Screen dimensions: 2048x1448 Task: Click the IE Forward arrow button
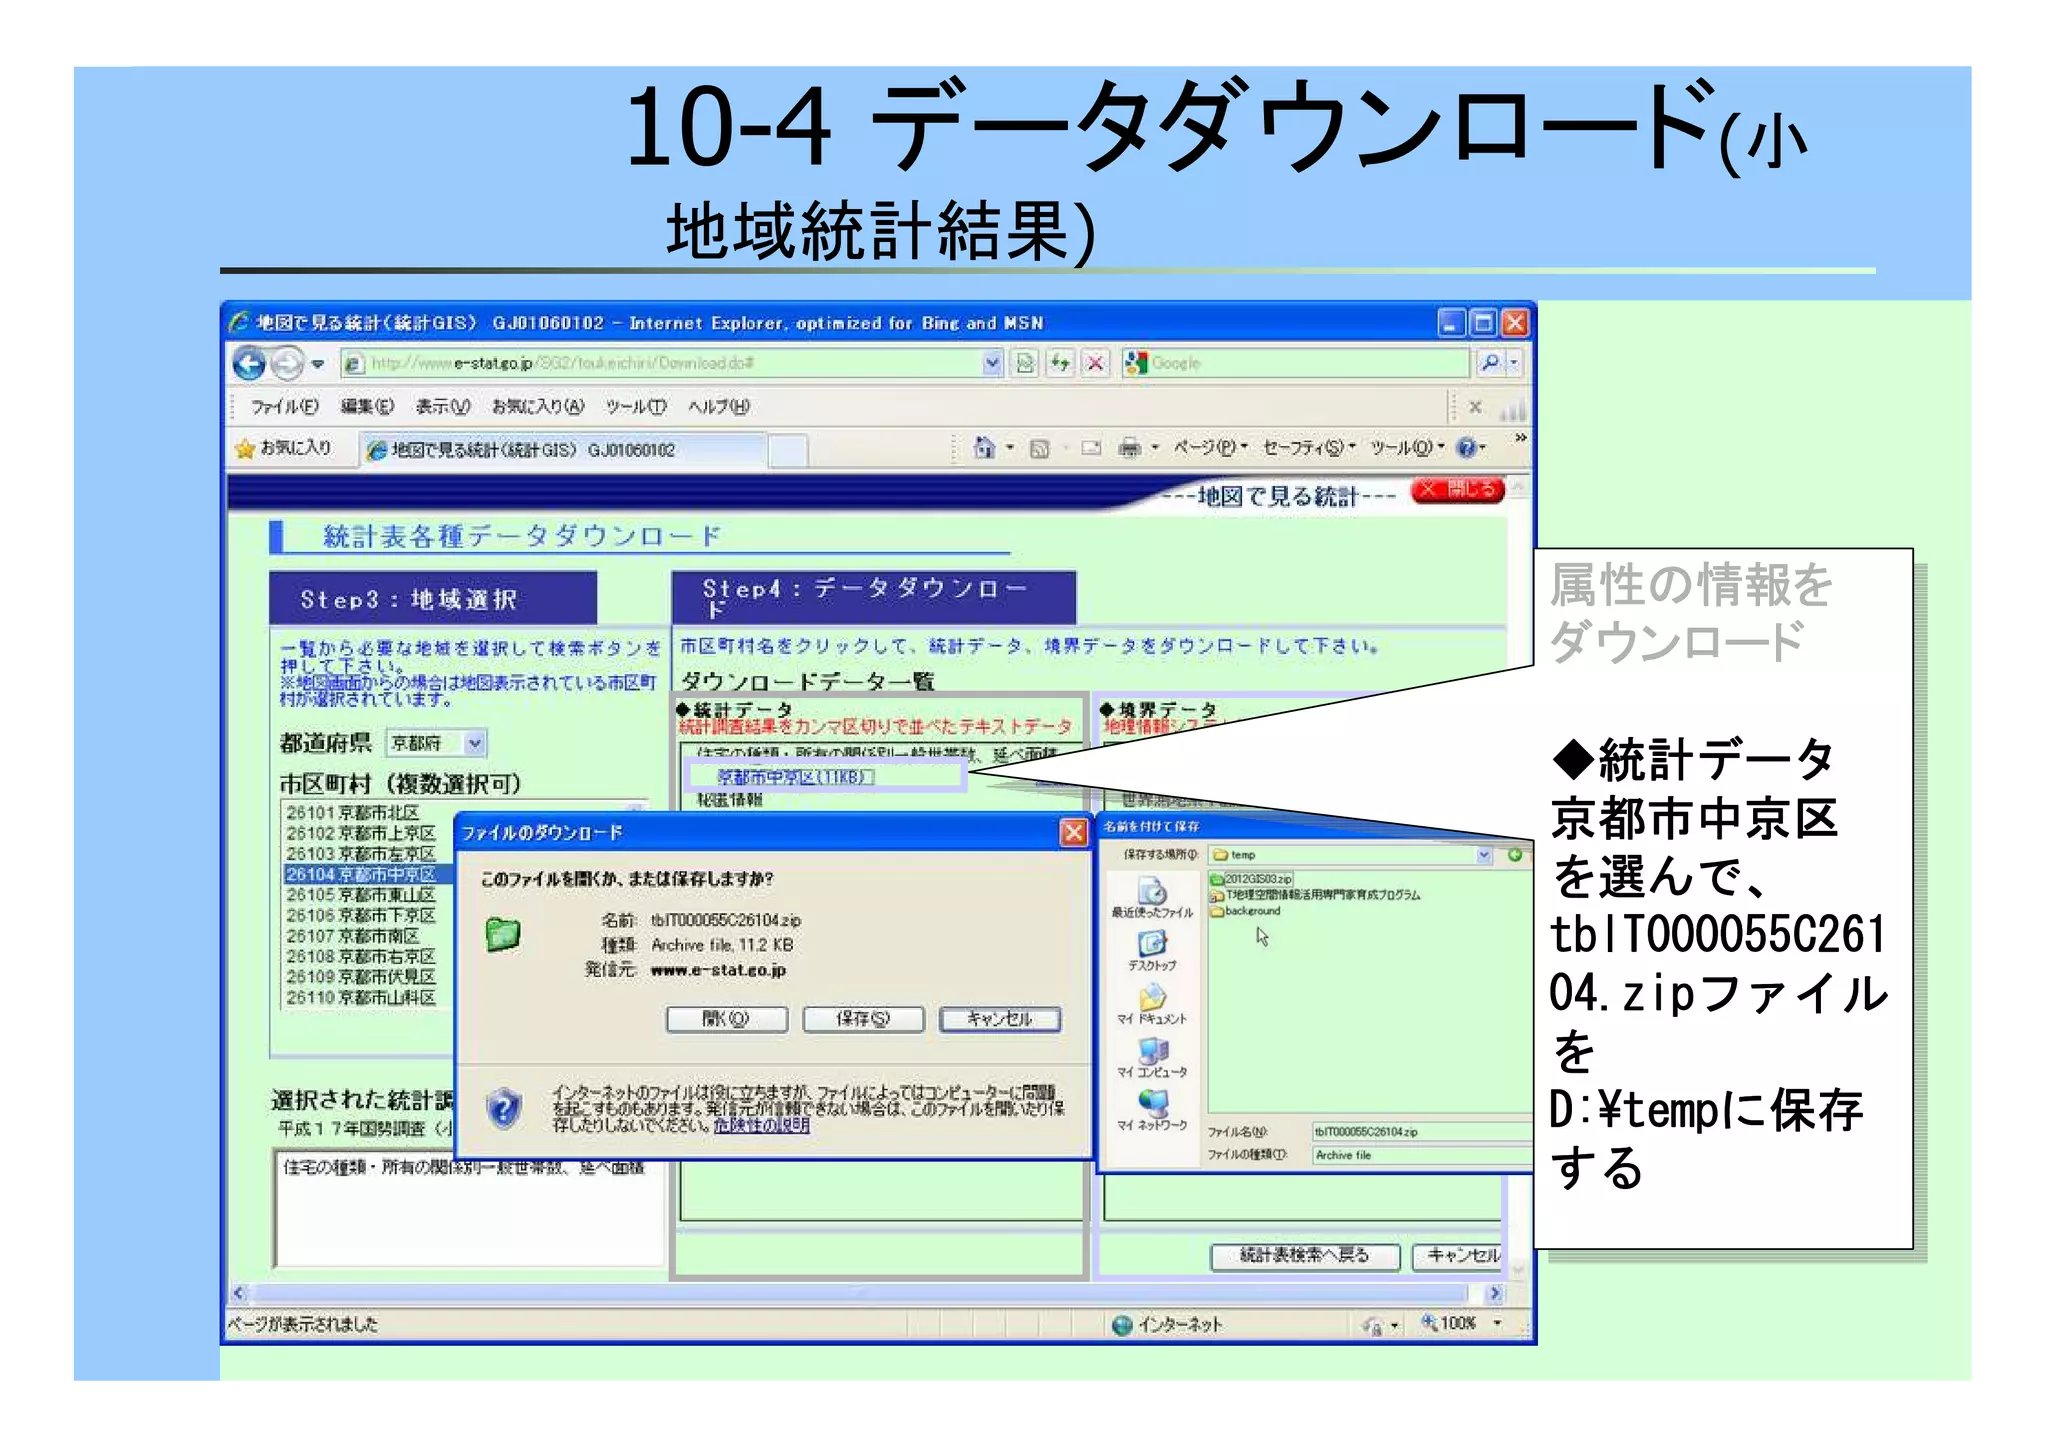(287, 363)
